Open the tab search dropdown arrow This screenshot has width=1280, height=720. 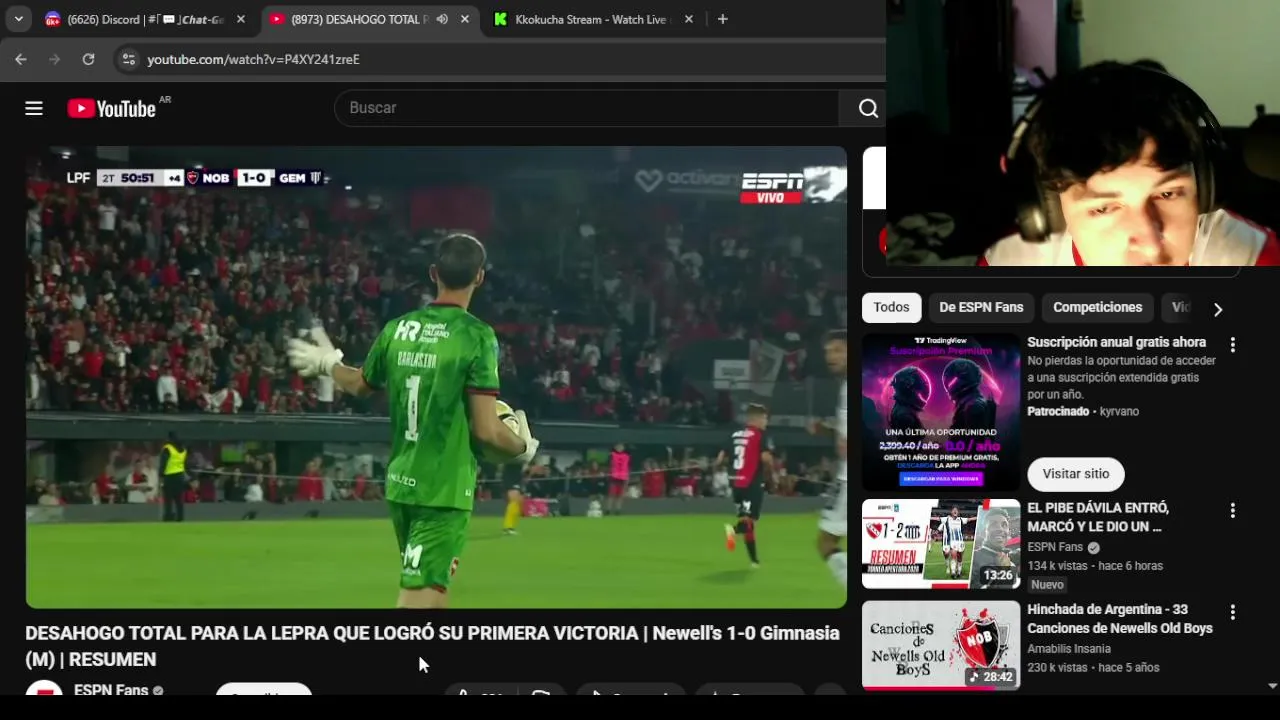tap(18, 19)
